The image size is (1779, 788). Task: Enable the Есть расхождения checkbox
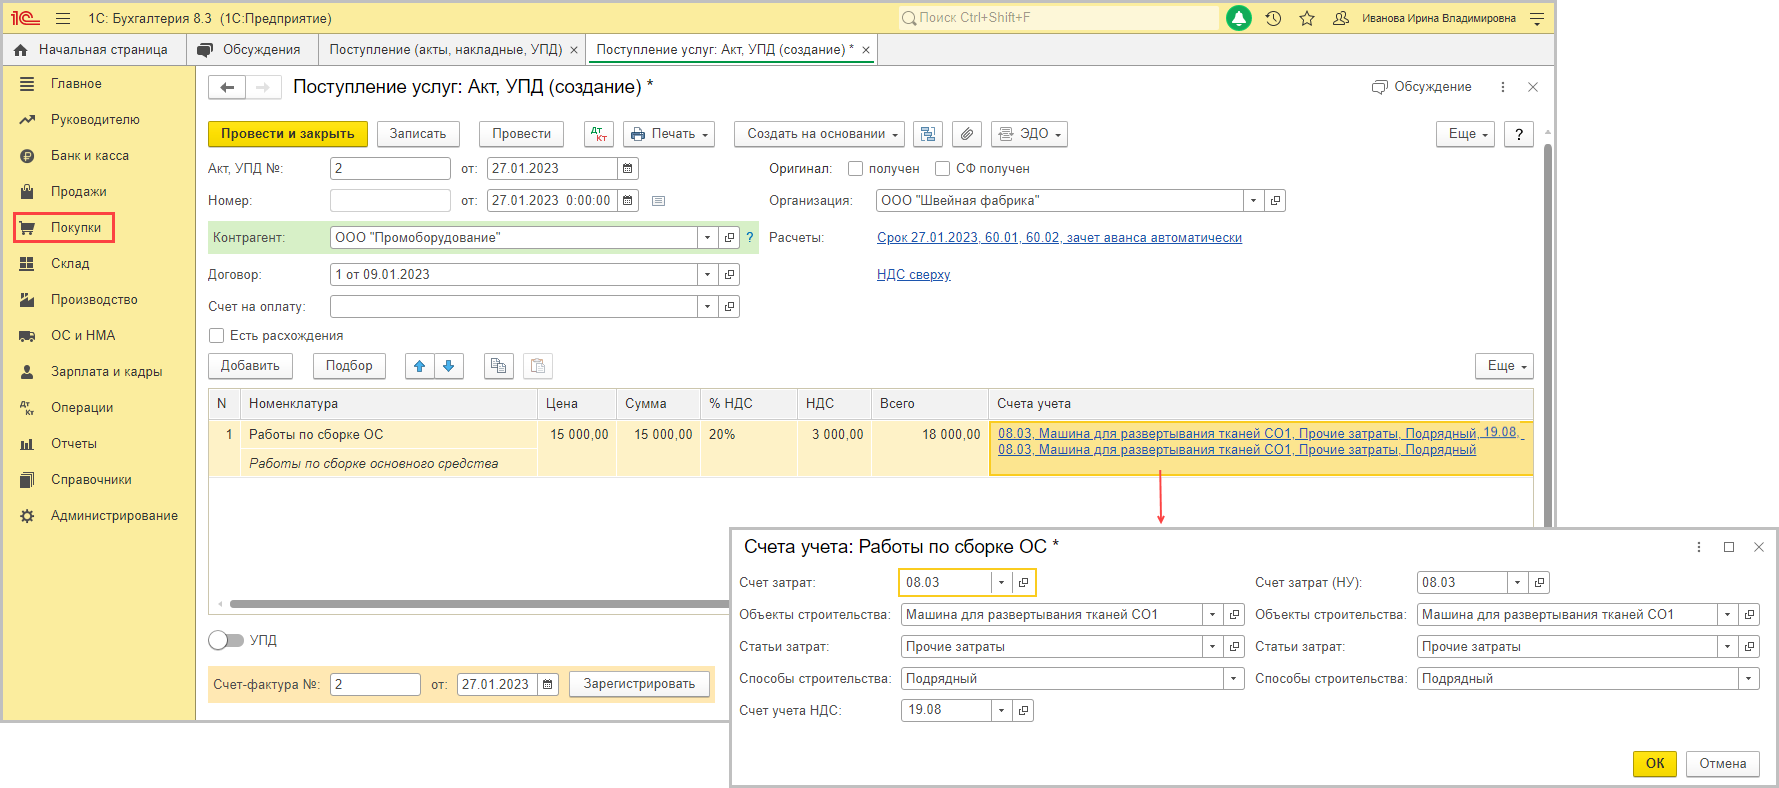(216, 336)
